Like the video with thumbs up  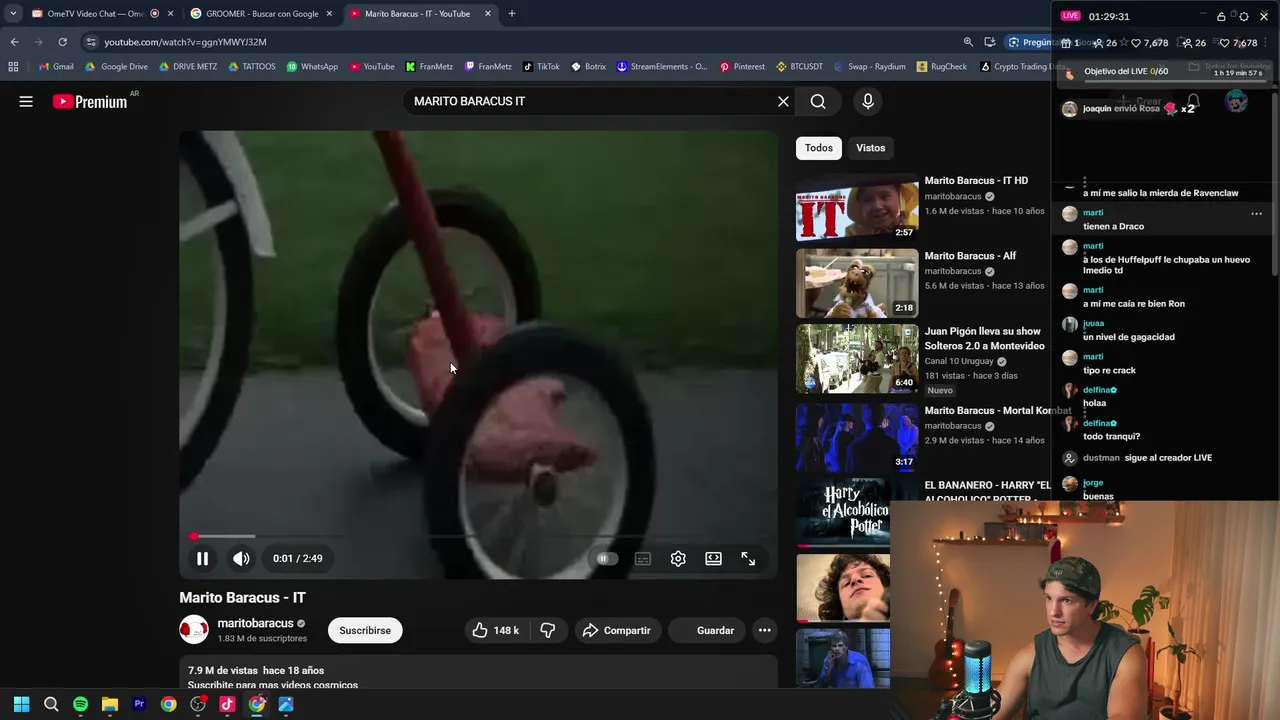[x=497, y=631]
